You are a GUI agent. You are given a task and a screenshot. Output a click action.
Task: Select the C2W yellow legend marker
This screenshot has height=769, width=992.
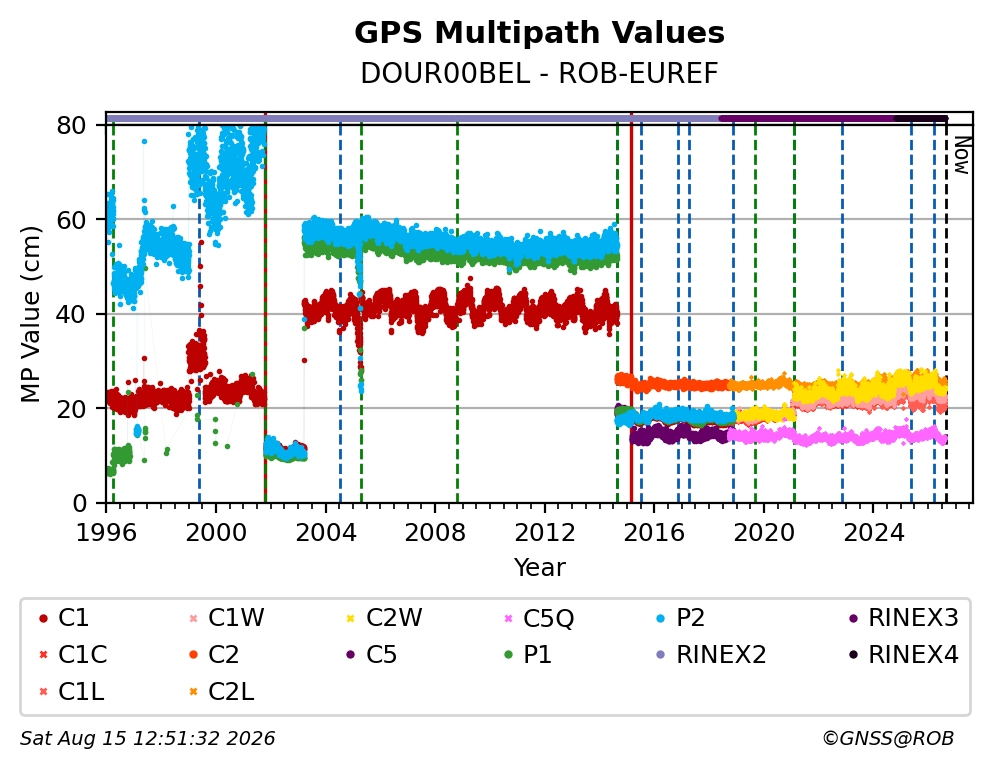(x=350, y=618)
